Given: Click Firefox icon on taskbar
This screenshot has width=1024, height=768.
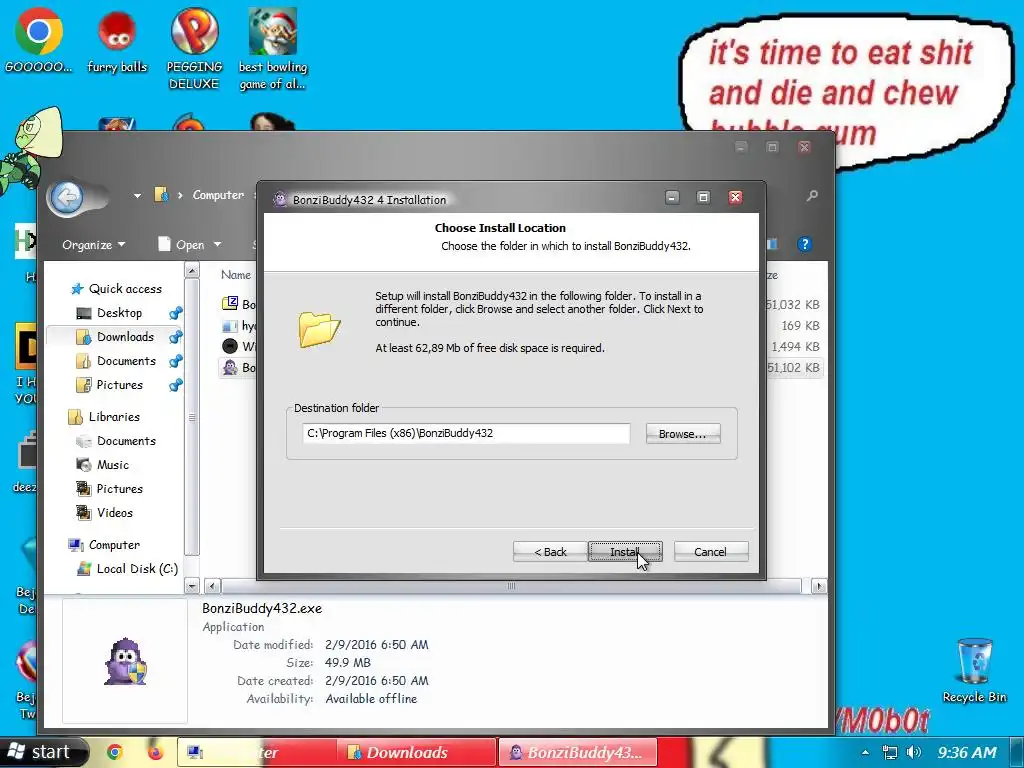Looking at the screenshot, I should coord(155,752).
